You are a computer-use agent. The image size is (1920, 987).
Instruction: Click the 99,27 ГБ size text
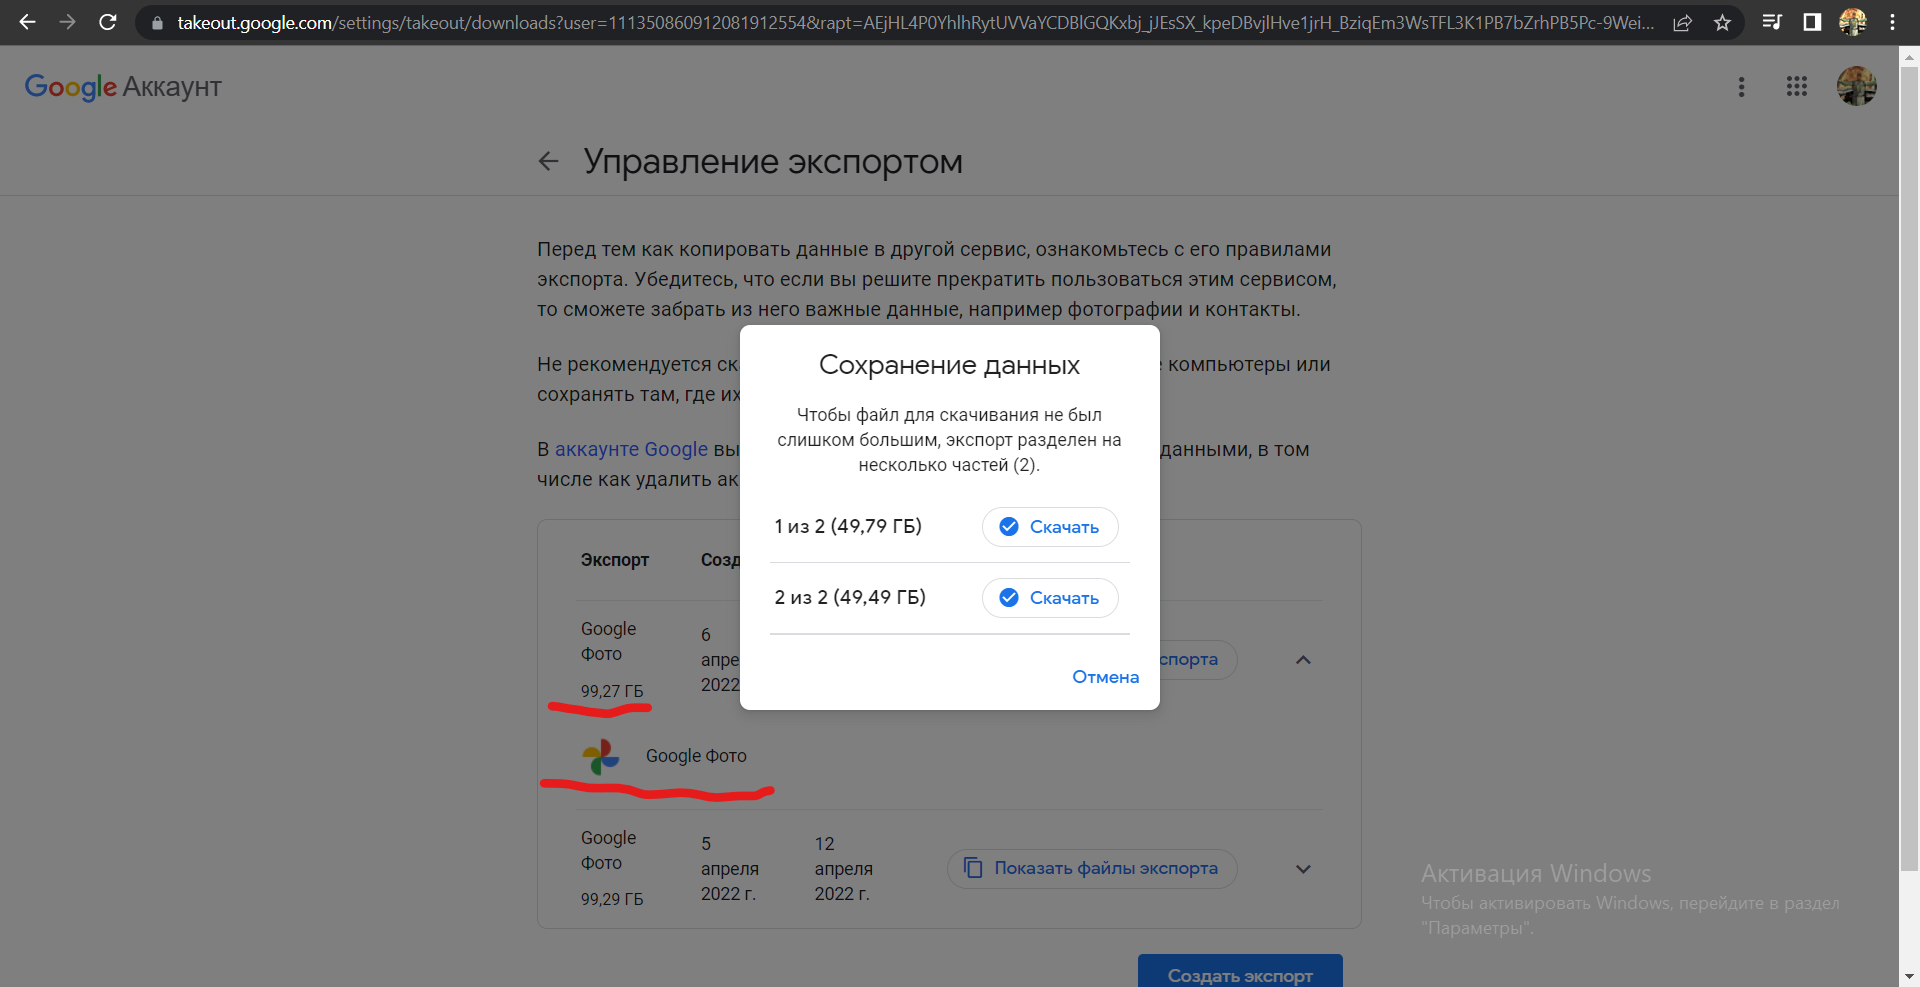tap(612, 691)
